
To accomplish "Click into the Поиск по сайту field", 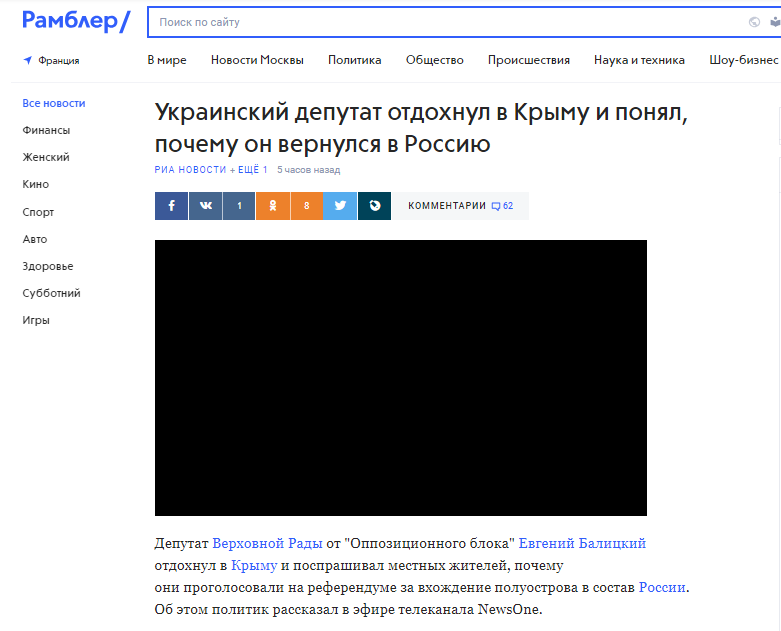I will [x=440, y=22].
